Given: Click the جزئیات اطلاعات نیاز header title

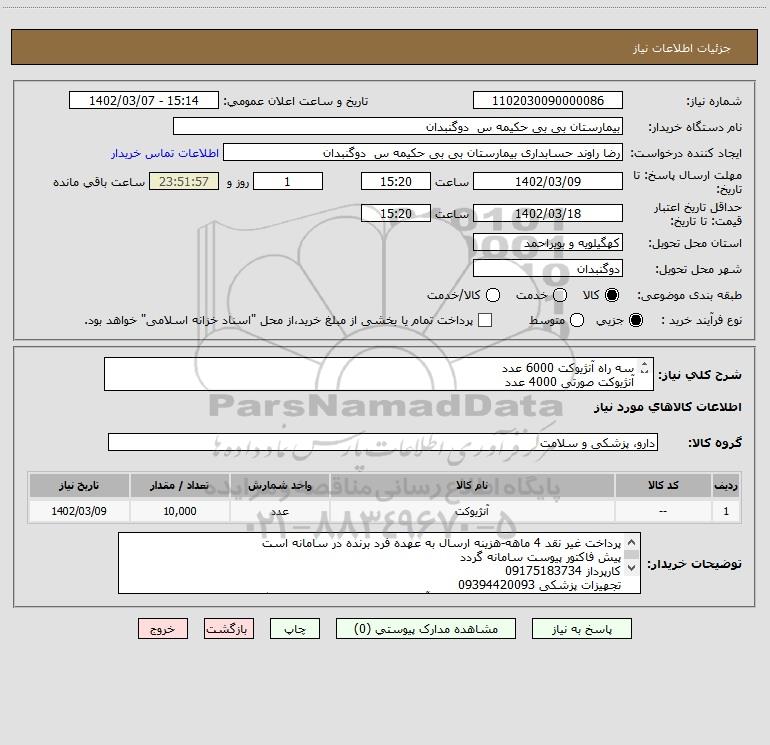Looking at the screenshot, I should [x=682, y=48].
